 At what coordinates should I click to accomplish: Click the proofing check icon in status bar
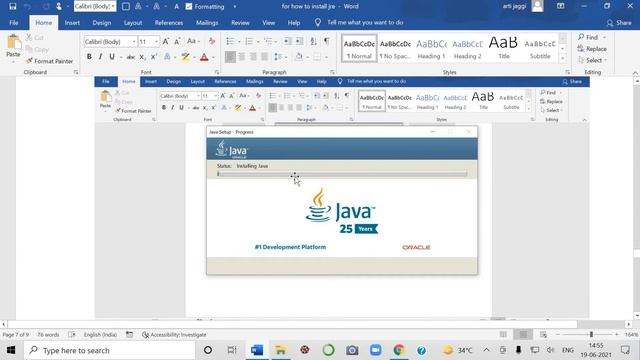(x=72, y=335)
